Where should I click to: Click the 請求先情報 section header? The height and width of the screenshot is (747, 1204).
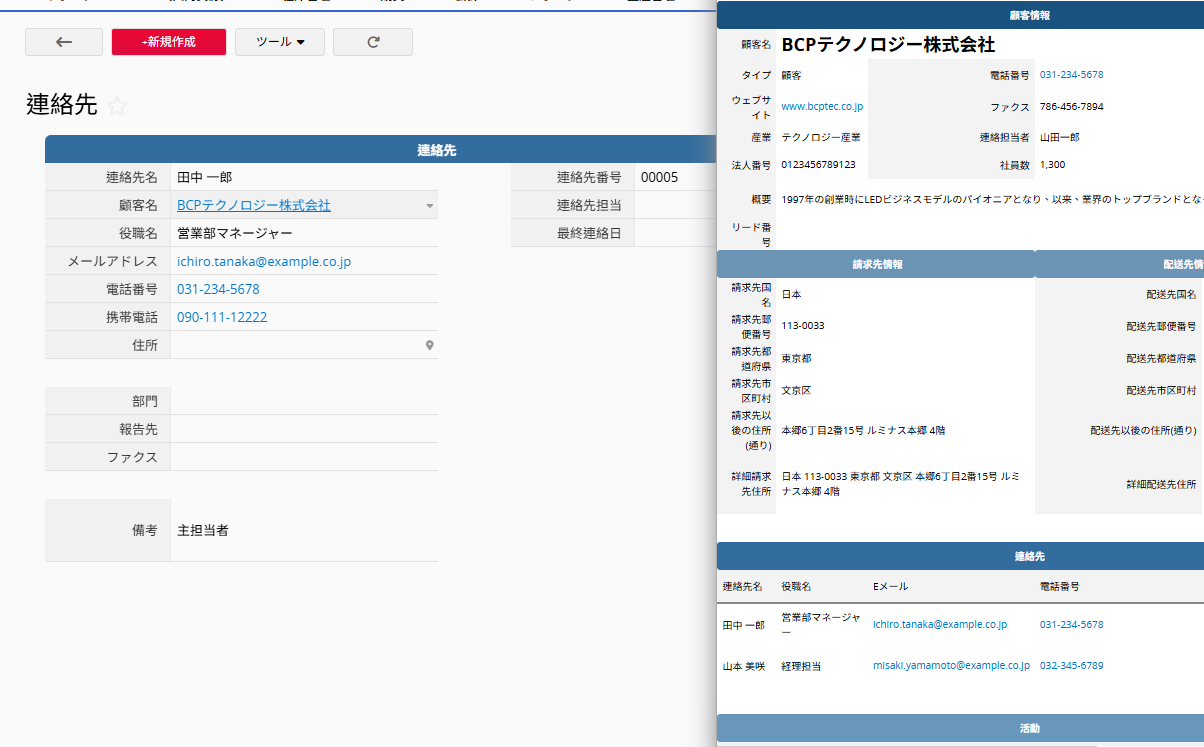pos(876,264)
